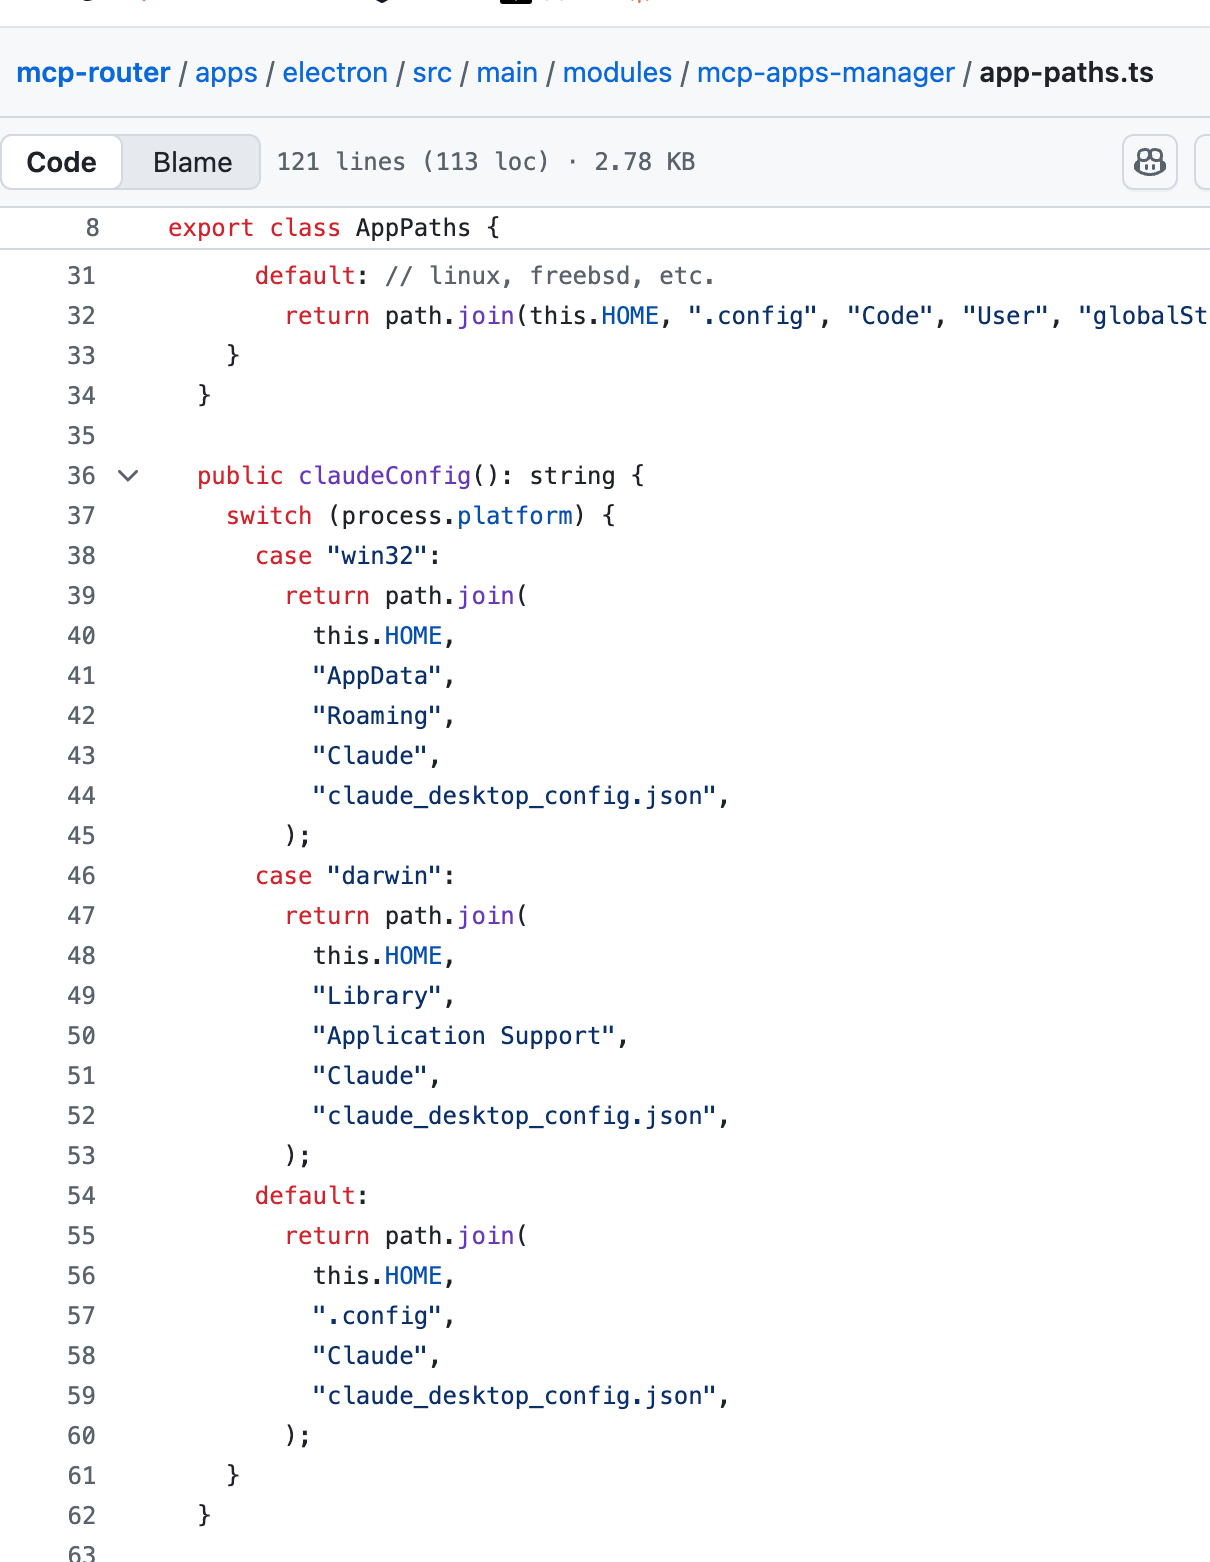The image size is (1210, 1562).
Task: Click the claudeConfig method name symbol
Action: 385,476
